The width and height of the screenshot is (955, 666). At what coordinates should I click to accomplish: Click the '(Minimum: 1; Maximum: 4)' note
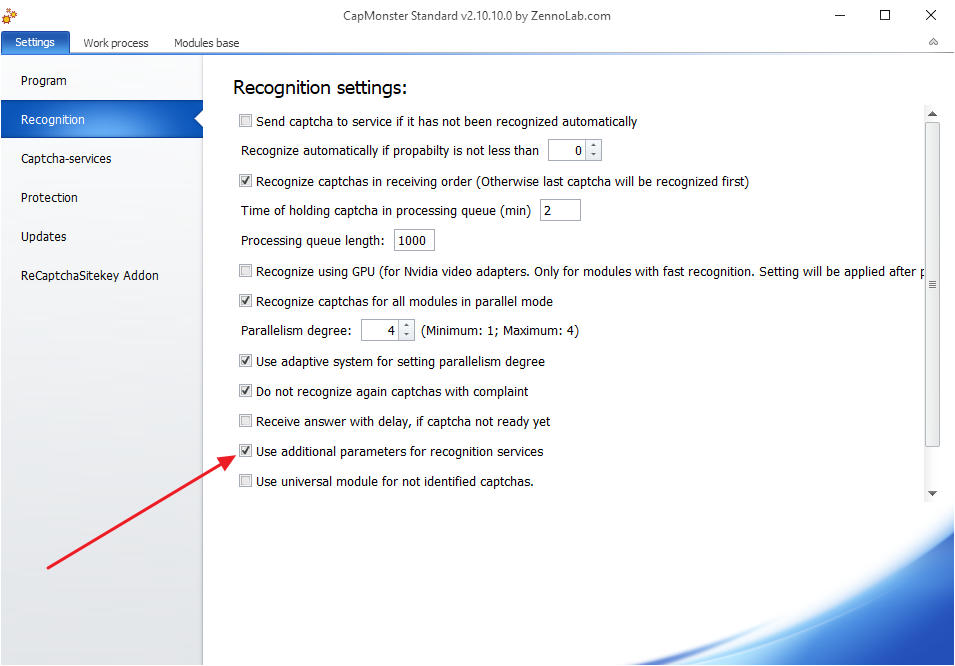[x=500, y=331]
